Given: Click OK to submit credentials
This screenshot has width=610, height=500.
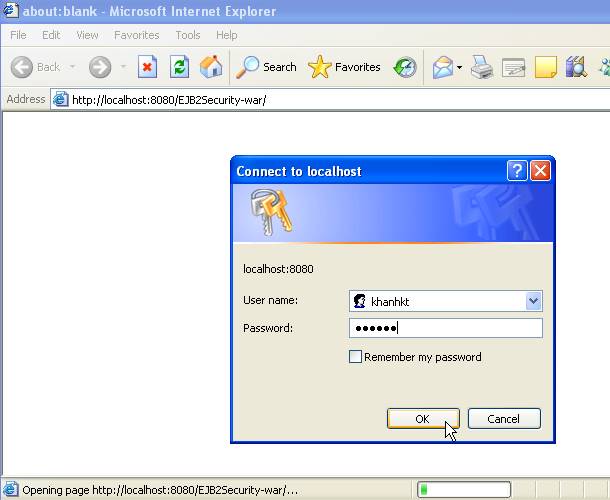Looking at the screenshot, I should pyautogui.click(x=423, y=419).
